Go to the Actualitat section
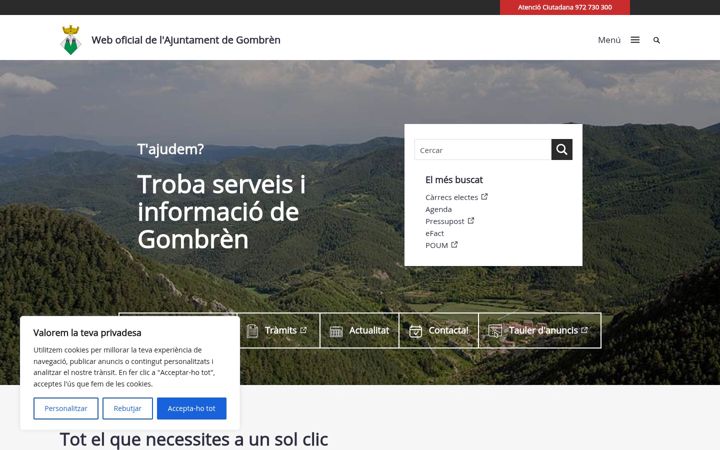Image resolution: width=720 pixels, height=450 pixels. pyautogui.click(x=360, y=331)
